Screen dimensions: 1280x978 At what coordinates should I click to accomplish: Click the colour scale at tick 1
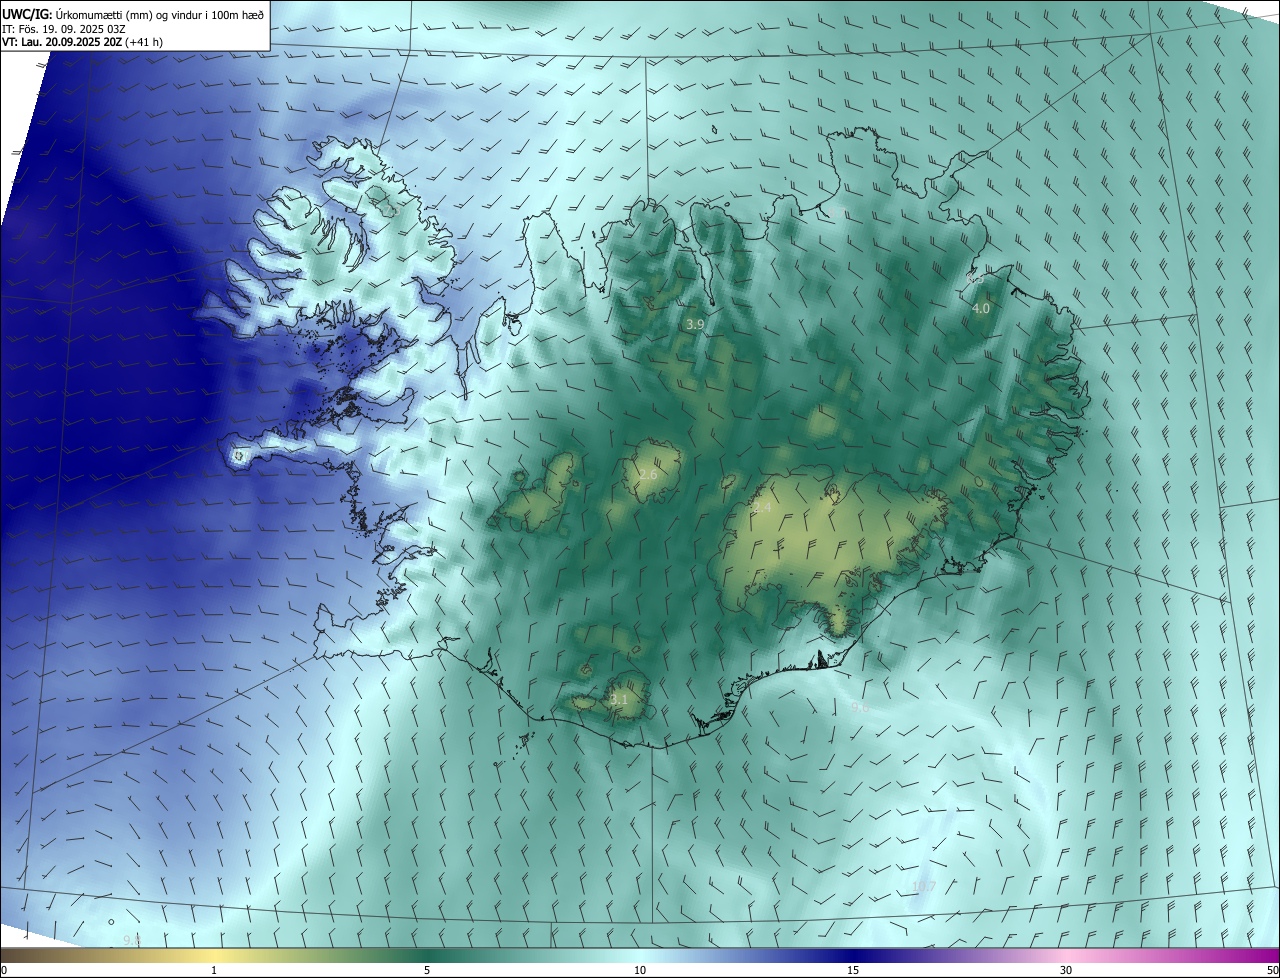pos(214,970)
